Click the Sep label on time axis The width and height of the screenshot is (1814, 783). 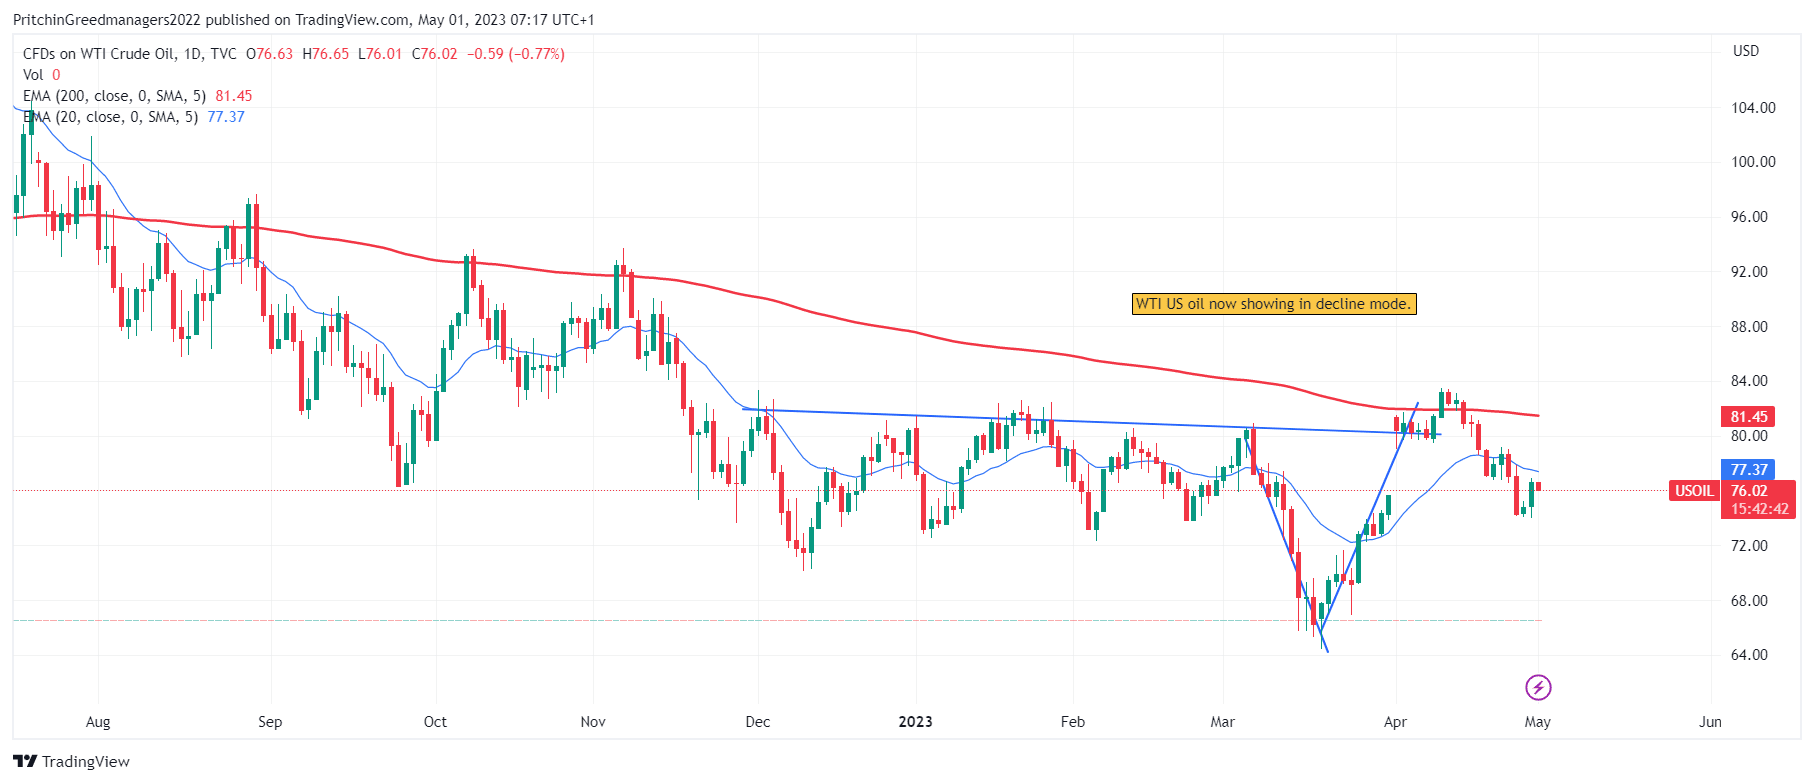pos(270,722)
